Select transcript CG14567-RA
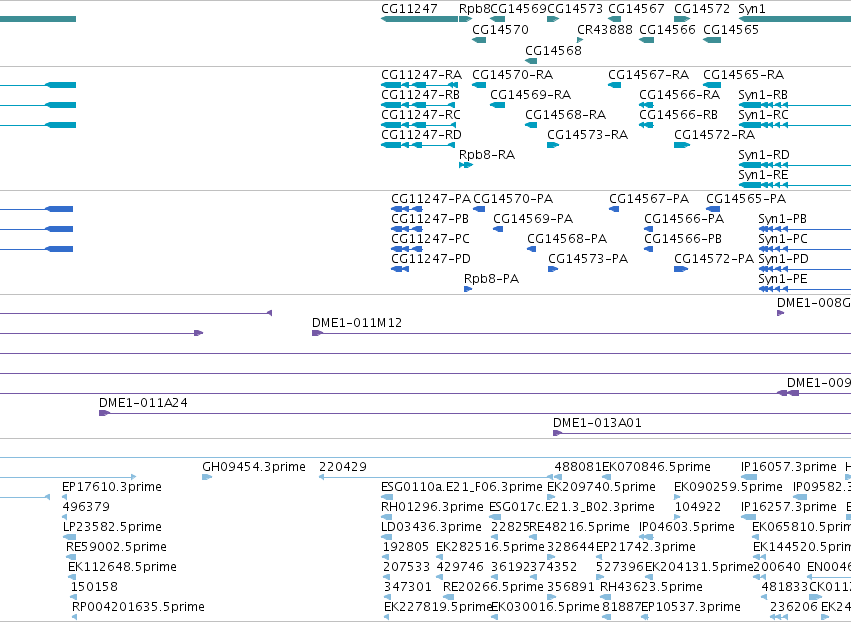 649,74
